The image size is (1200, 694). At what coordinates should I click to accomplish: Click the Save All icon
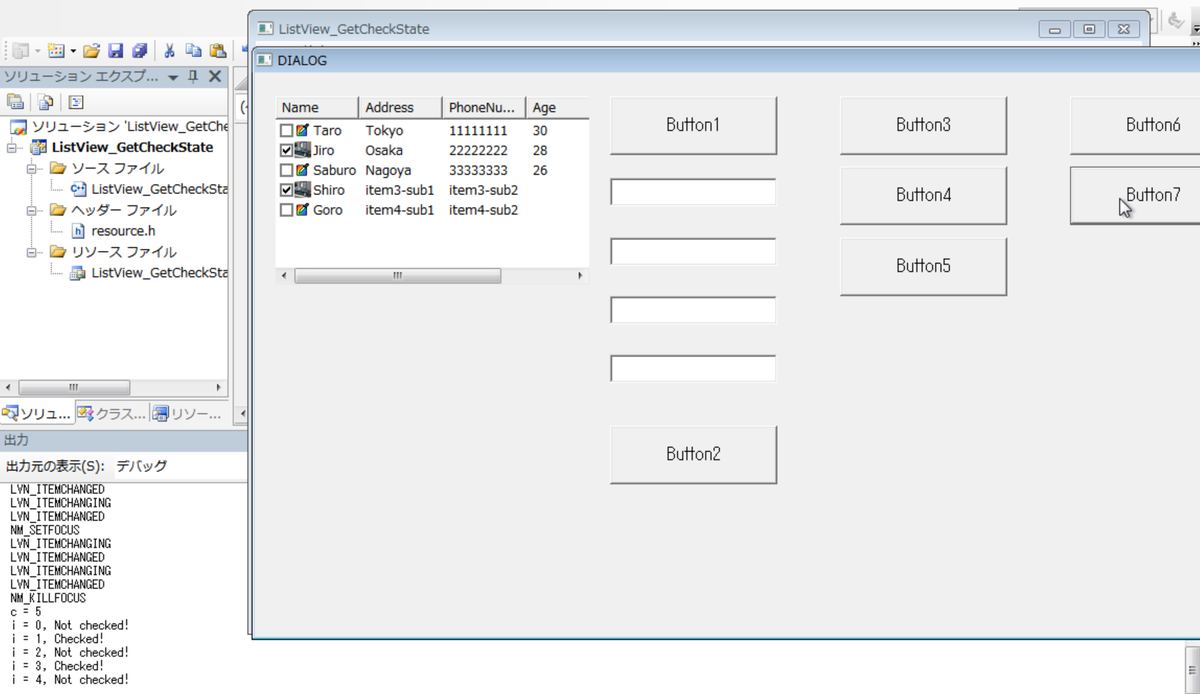[140, 50]
